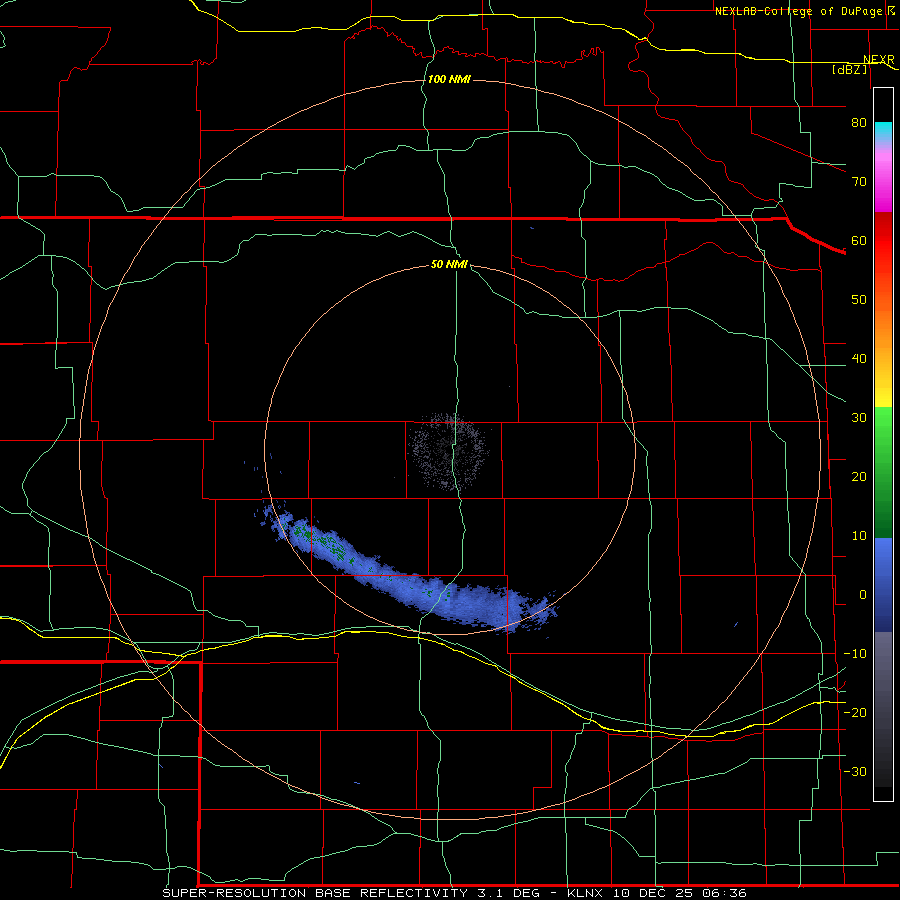Image resolution: width=900 pixels, height=900 pixels.
Task: Pick the blue segment of the color bar
Action: [x=883, y=584]
